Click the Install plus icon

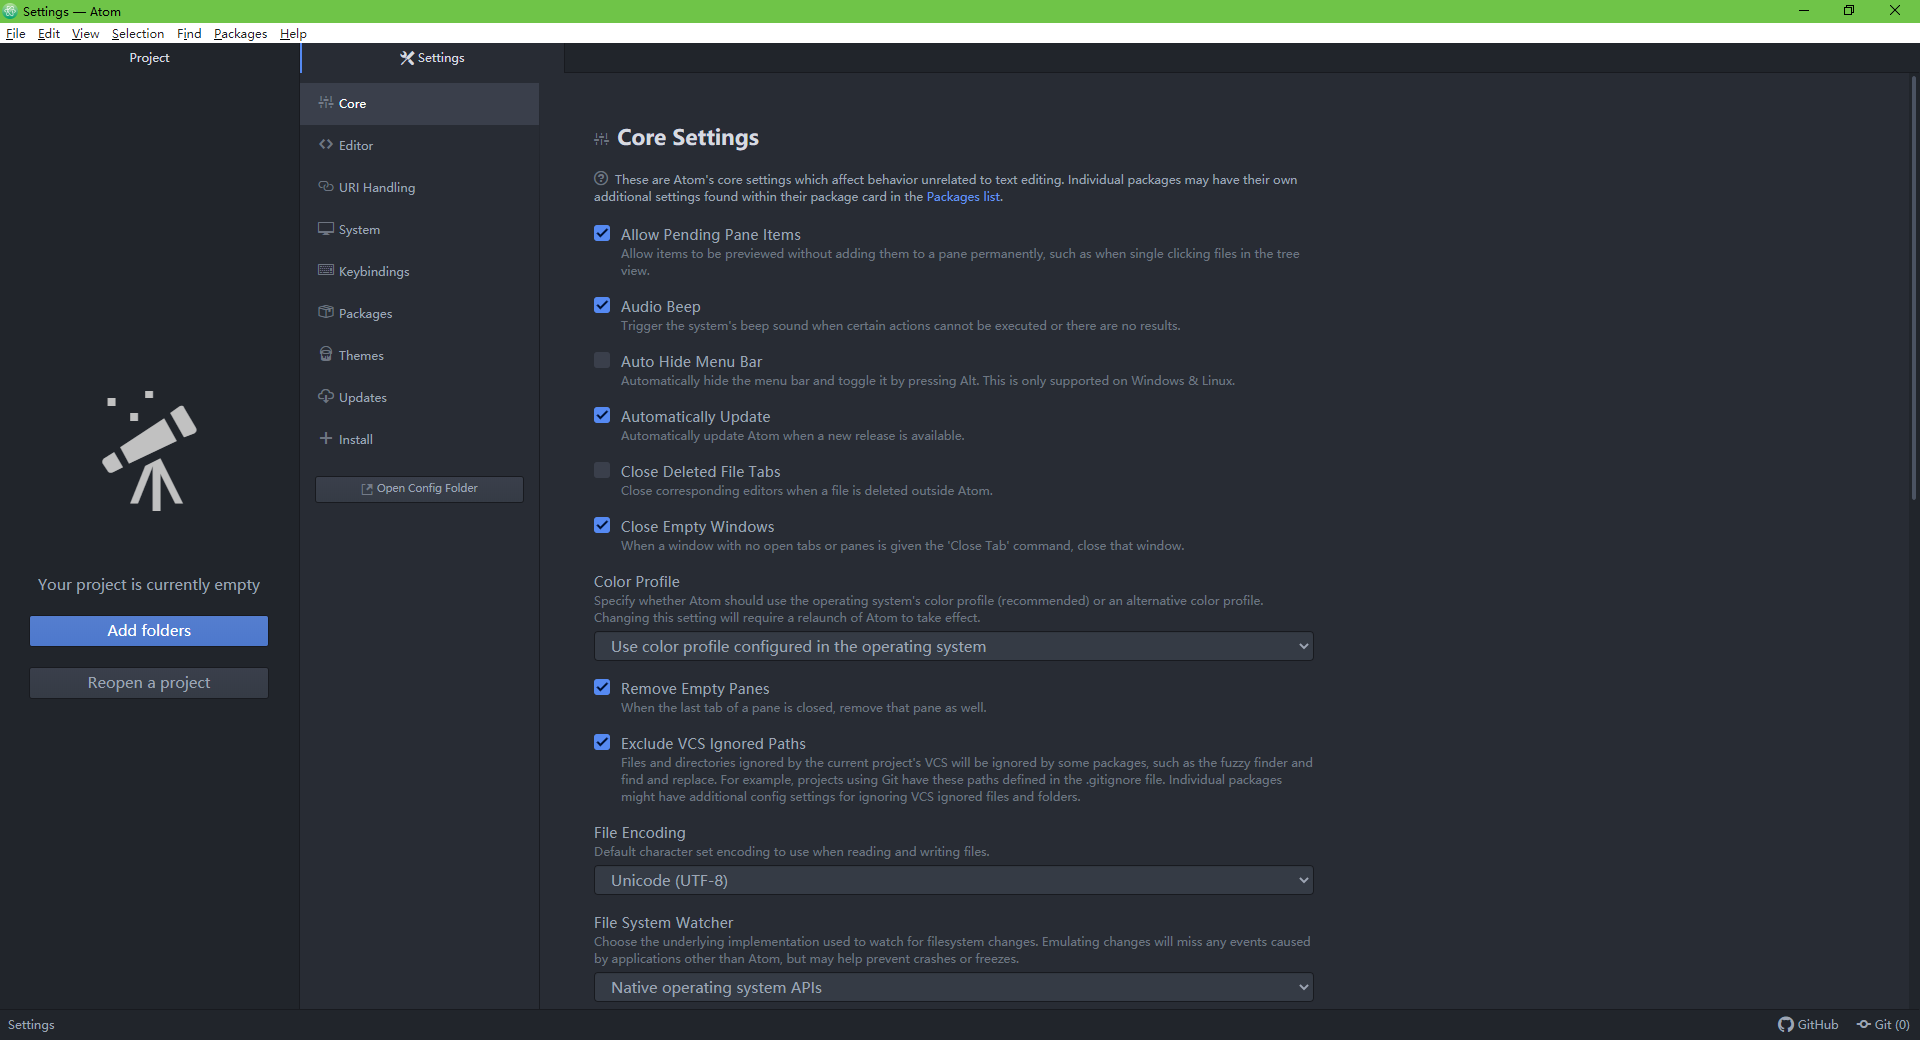coord(326,439)
